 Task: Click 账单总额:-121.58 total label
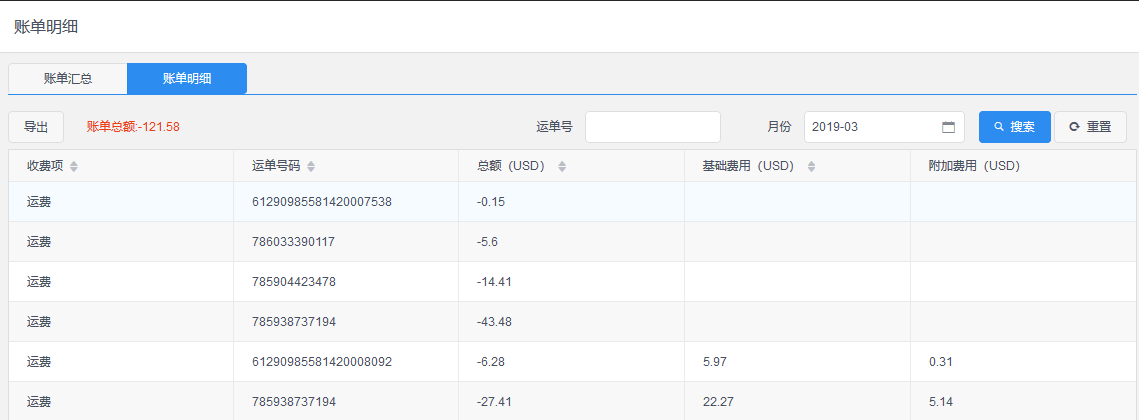[133, 127]
